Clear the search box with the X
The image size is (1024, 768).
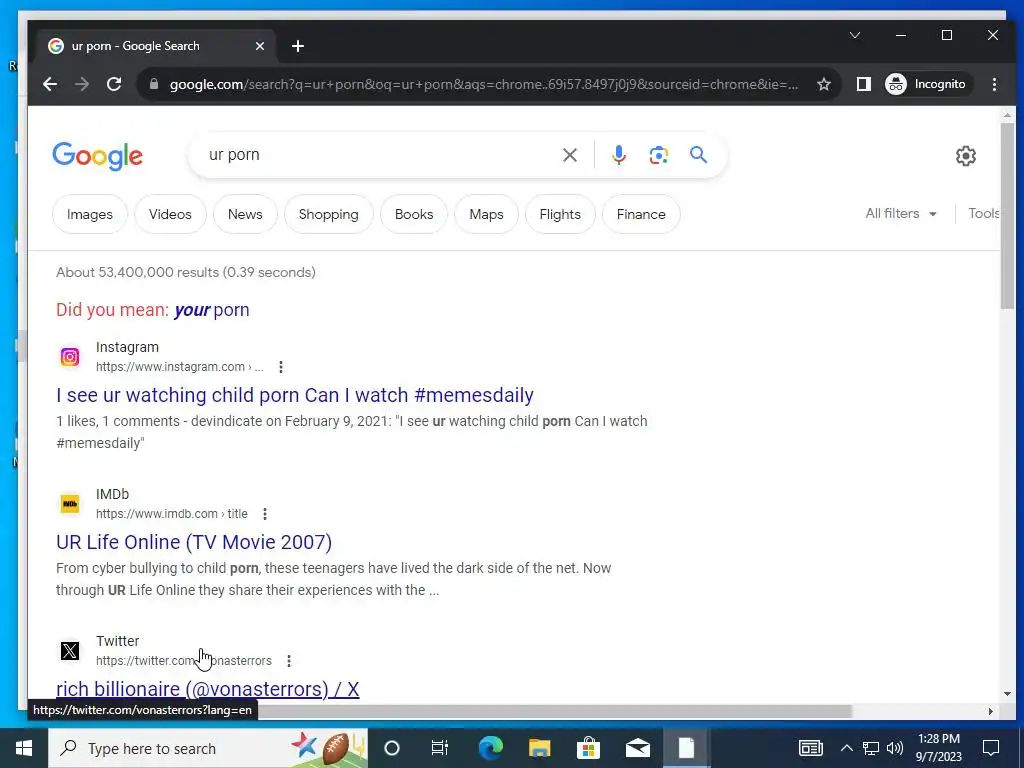569,155
